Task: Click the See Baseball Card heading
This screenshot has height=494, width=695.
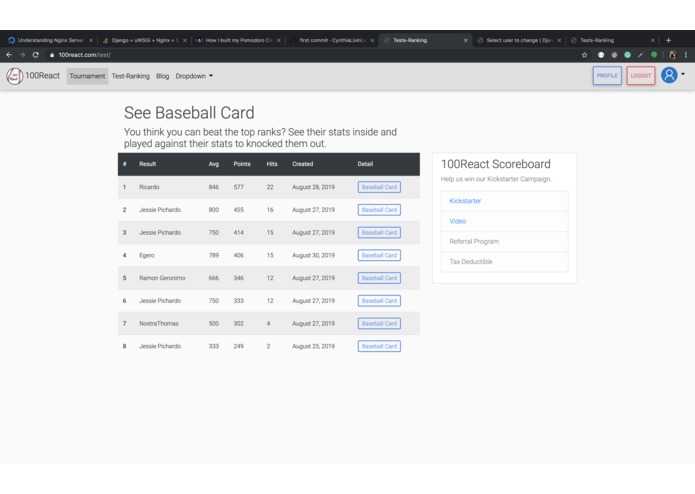Action: [x=189, y=113]
